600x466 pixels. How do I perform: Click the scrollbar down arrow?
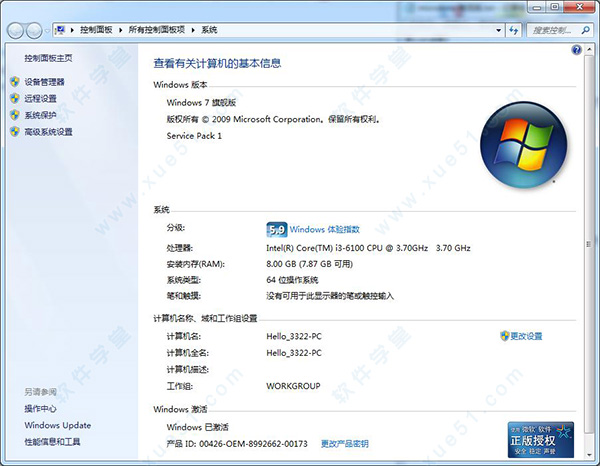tap(589, 455)
